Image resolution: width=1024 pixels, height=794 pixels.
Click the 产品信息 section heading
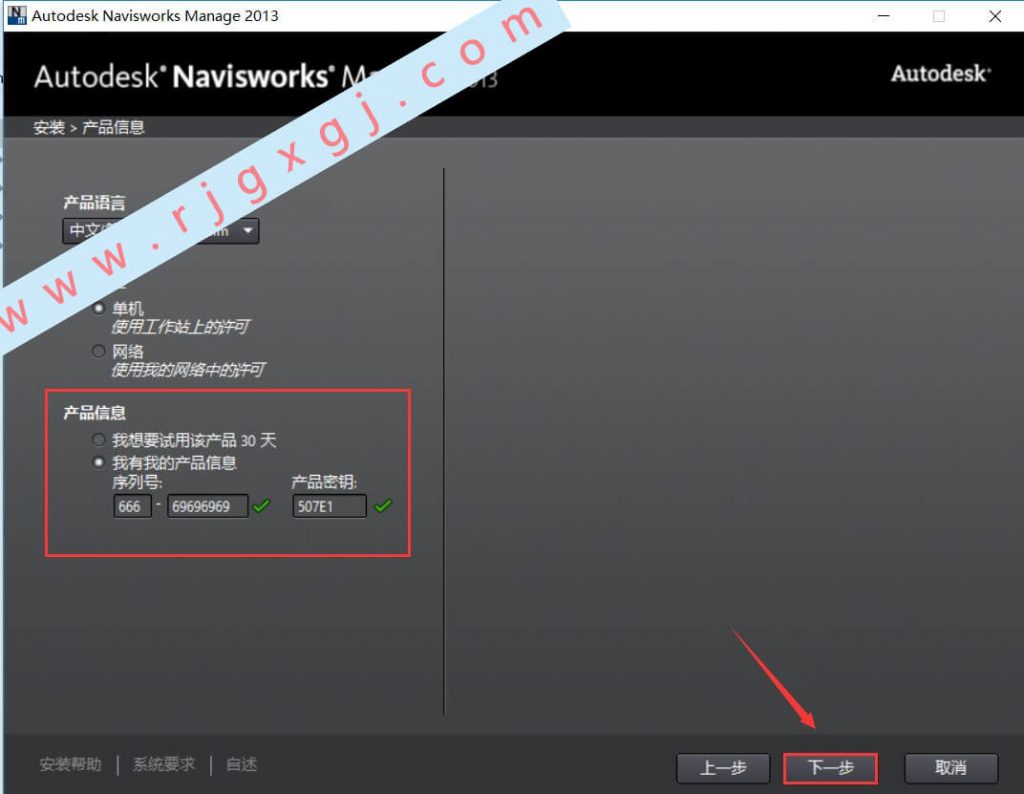94,413
